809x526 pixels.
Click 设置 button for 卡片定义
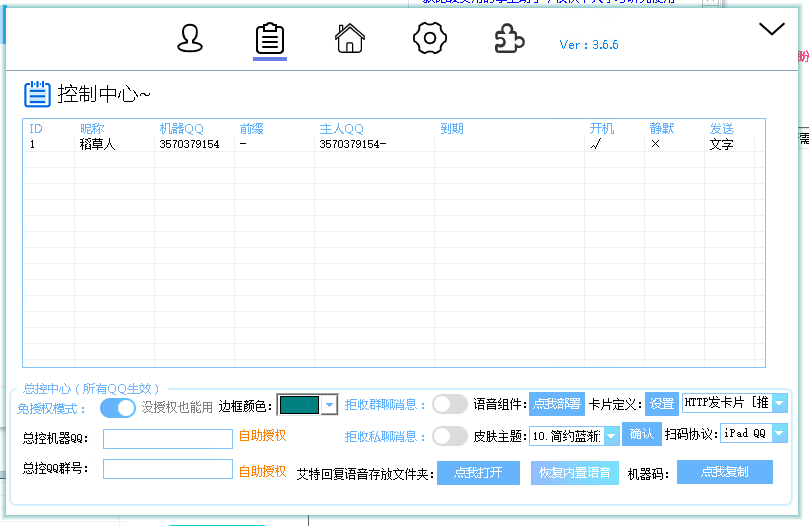pos(662,404)
